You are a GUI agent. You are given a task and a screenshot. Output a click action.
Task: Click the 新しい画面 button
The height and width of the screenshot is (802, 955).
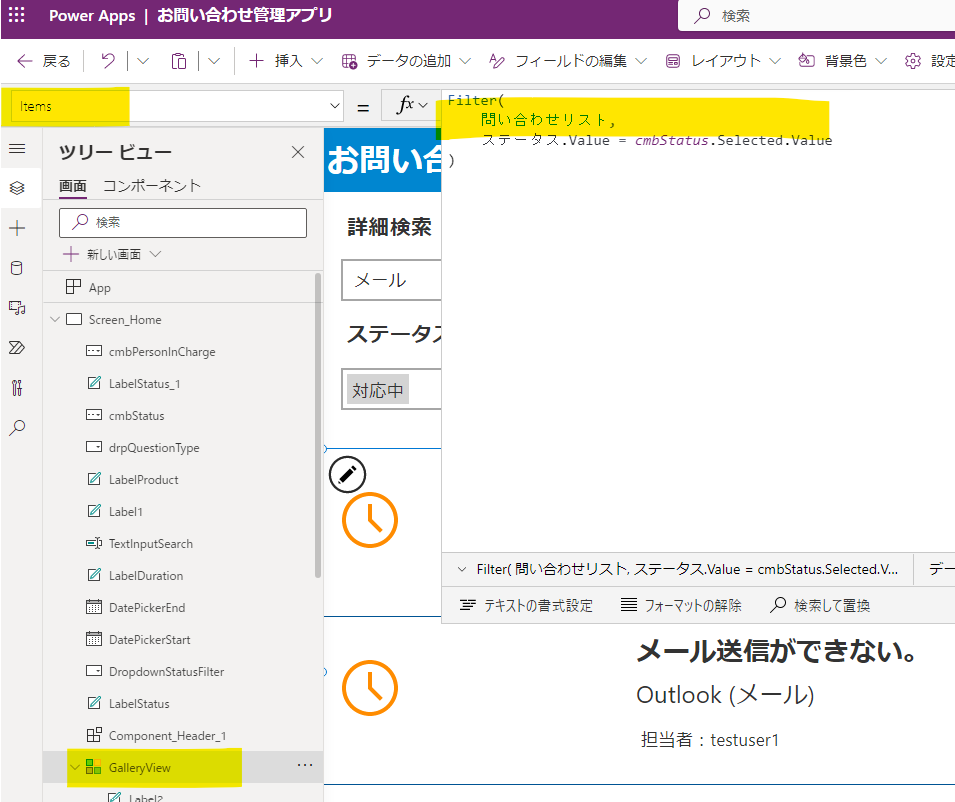pyautogui.click(x=112, y=254)
